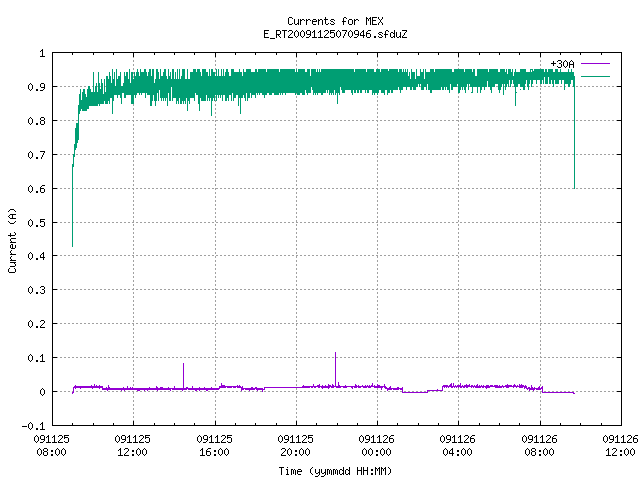
Task: Click x-axis label 091126 04:00
Action: pos(458,446)
